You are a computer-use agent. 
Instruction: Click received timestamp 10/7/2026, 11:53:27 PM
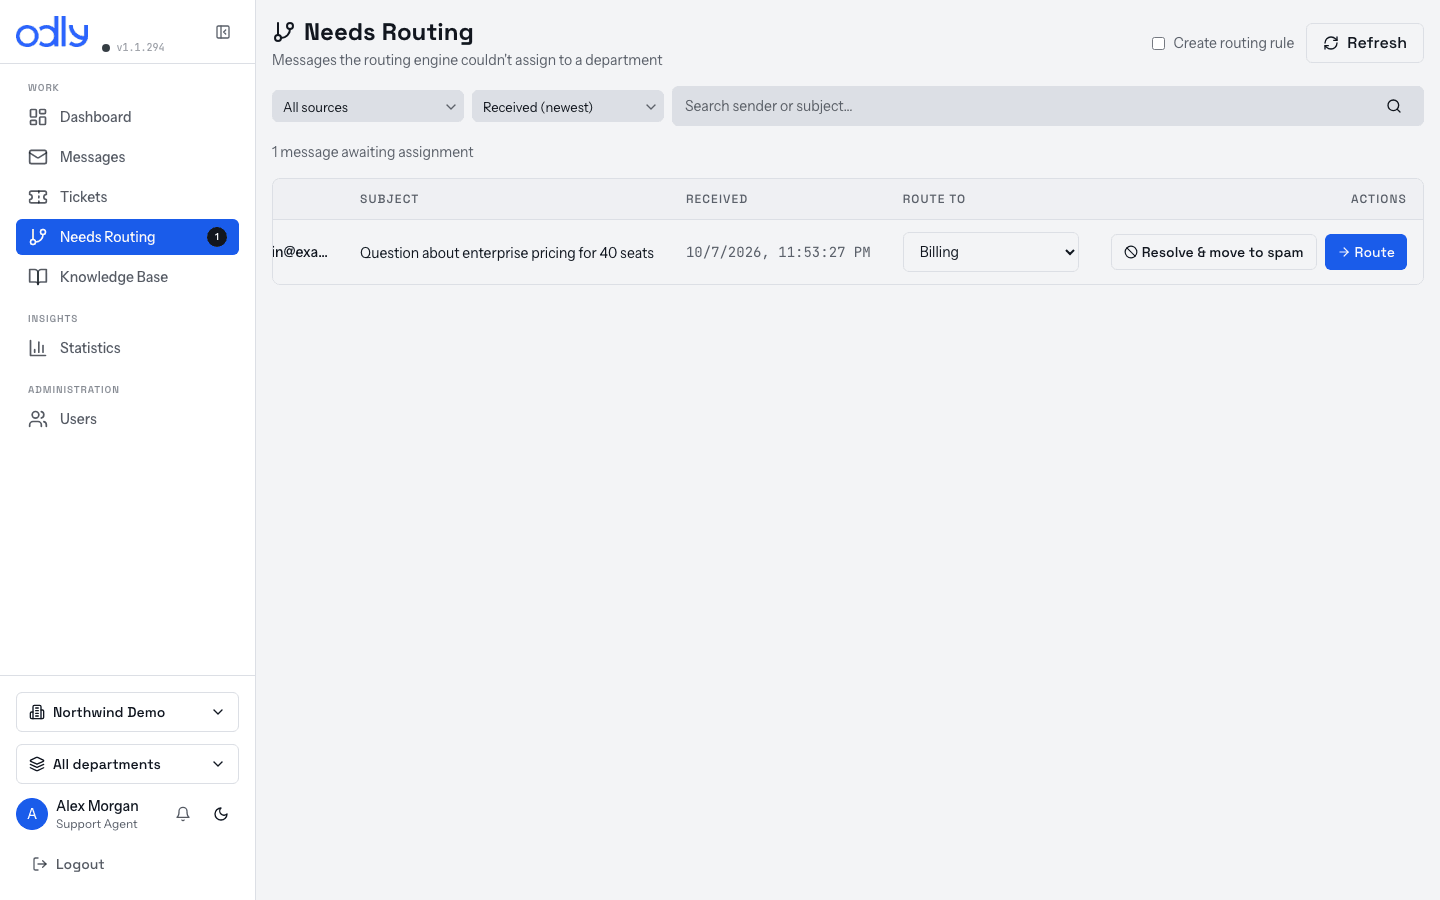778,252
